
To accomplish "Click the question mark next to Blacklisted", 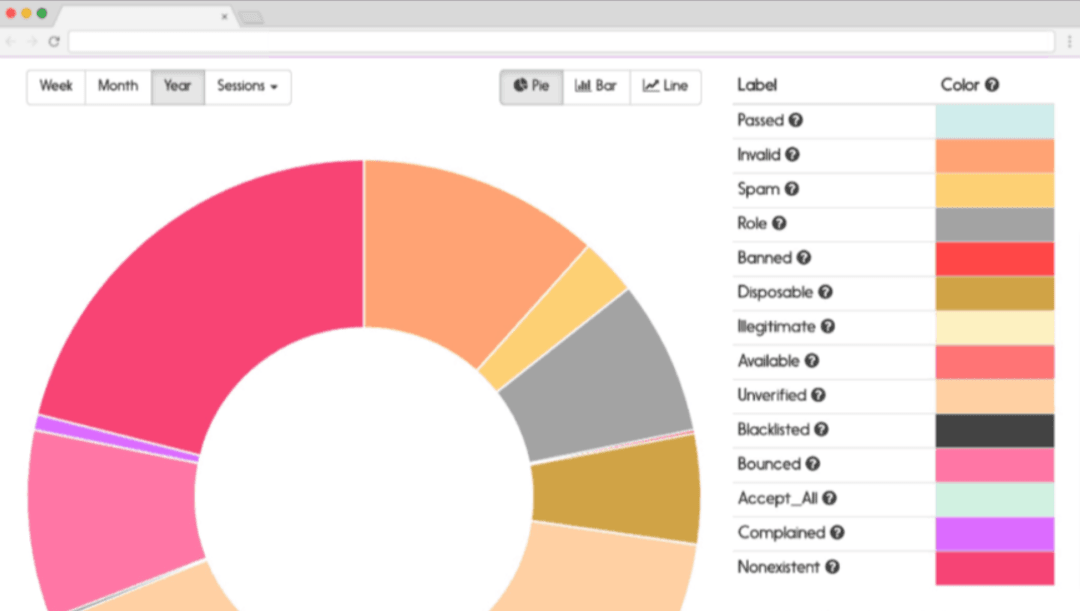I will click(x=822, y=430).
